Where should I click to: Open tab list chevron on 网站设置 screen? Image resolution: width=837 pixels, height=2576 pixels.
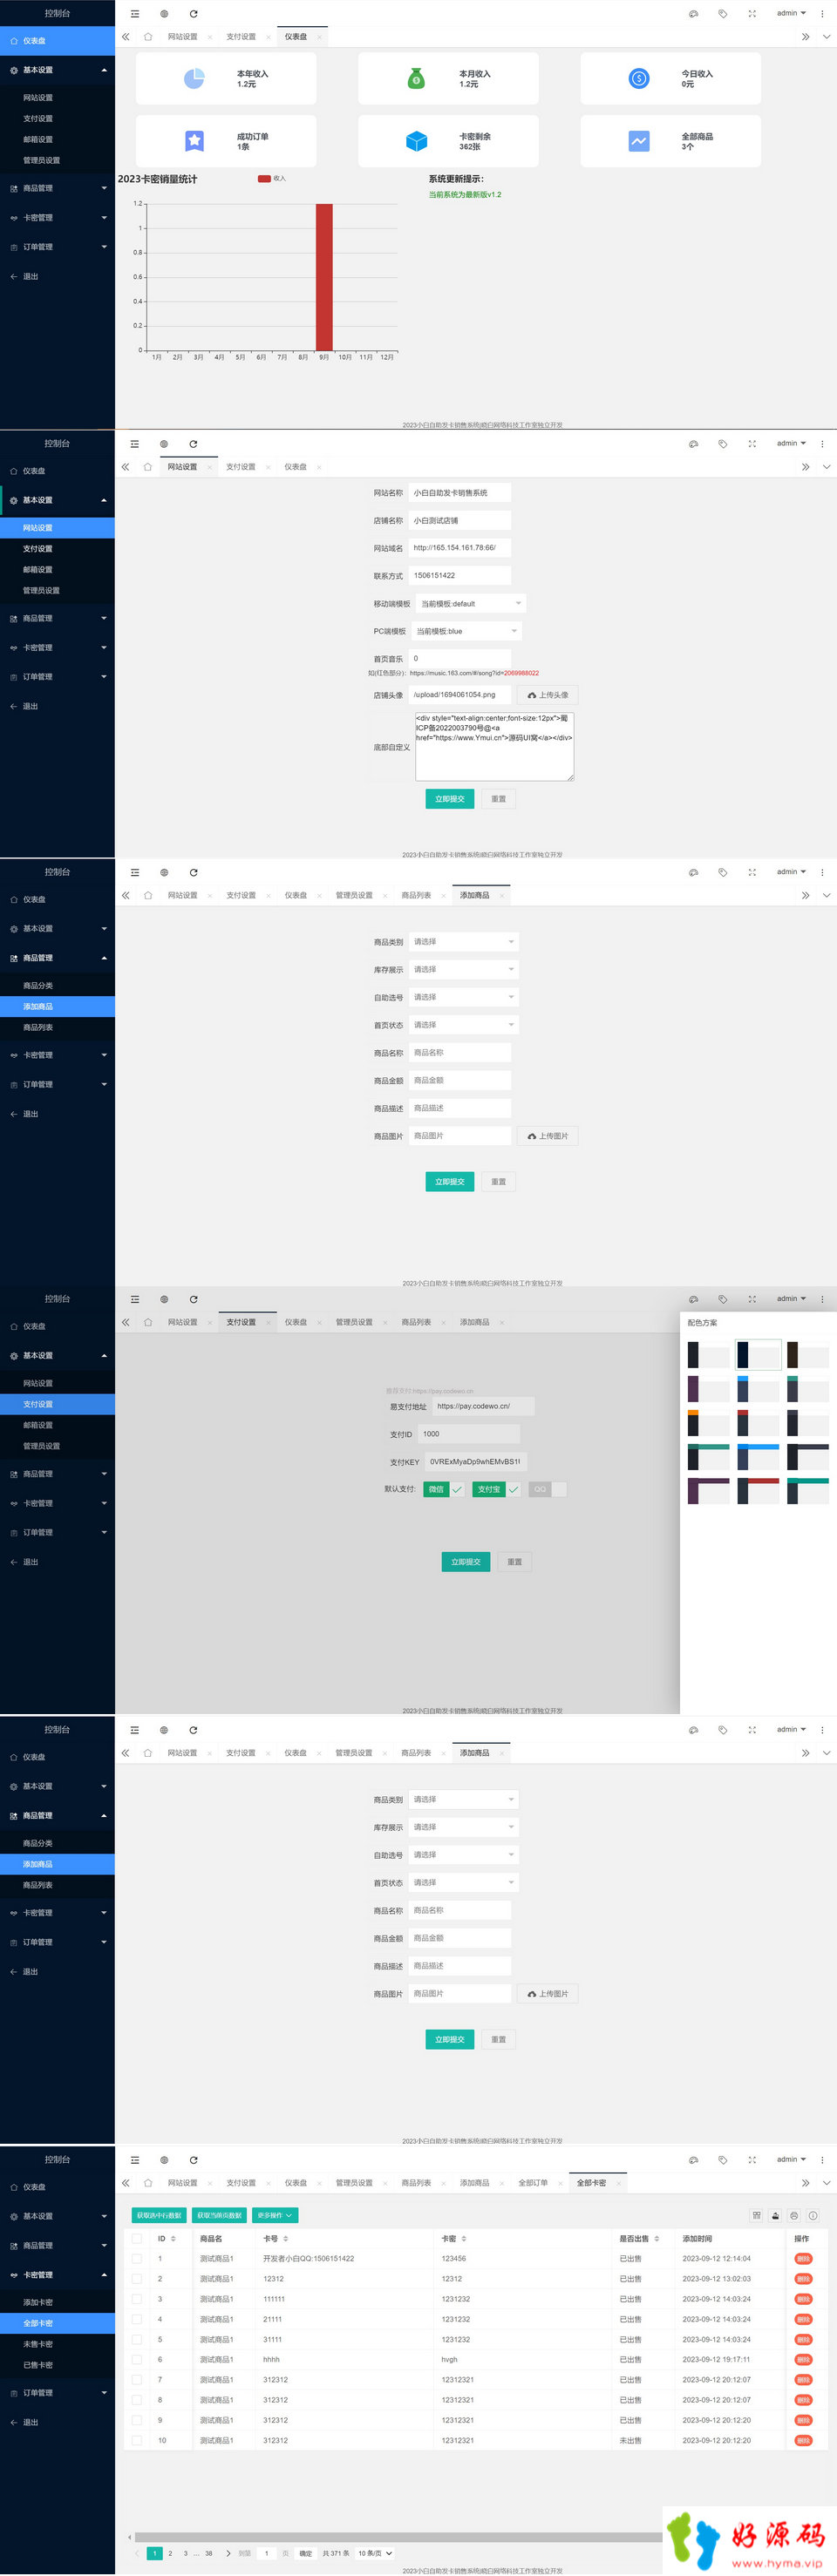pyautogui.click(x=826, y=467)
